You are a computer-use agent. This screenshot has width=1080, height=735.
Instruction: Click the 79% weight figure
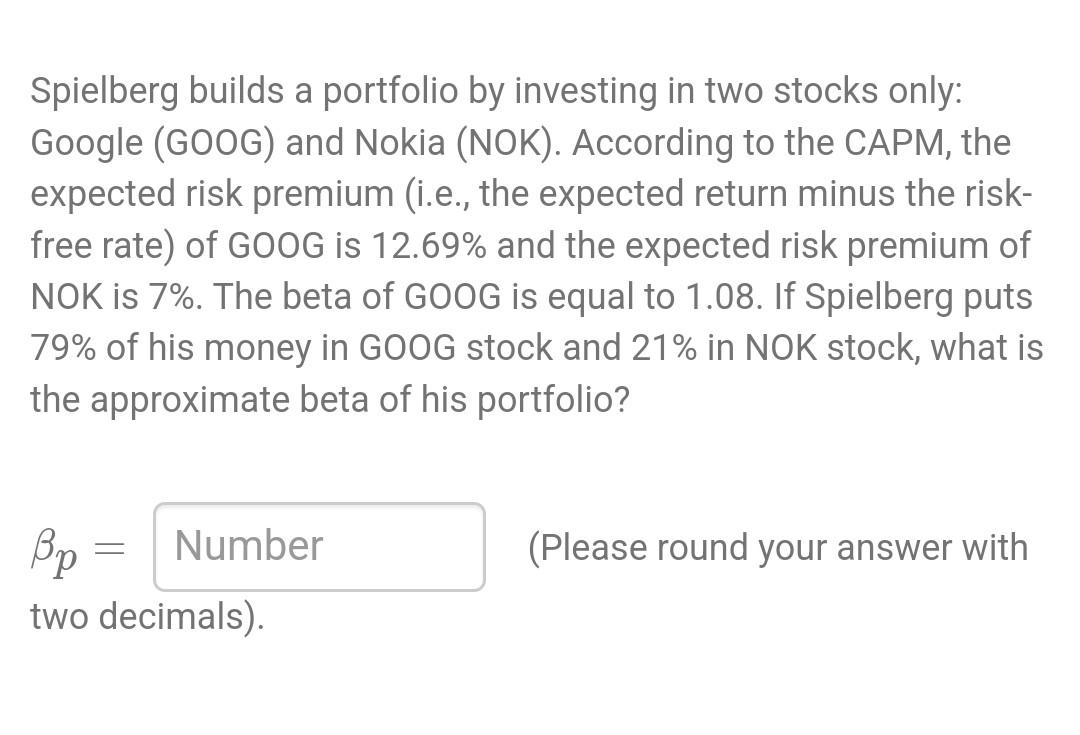pyautogui.click(x=63, y=348)
